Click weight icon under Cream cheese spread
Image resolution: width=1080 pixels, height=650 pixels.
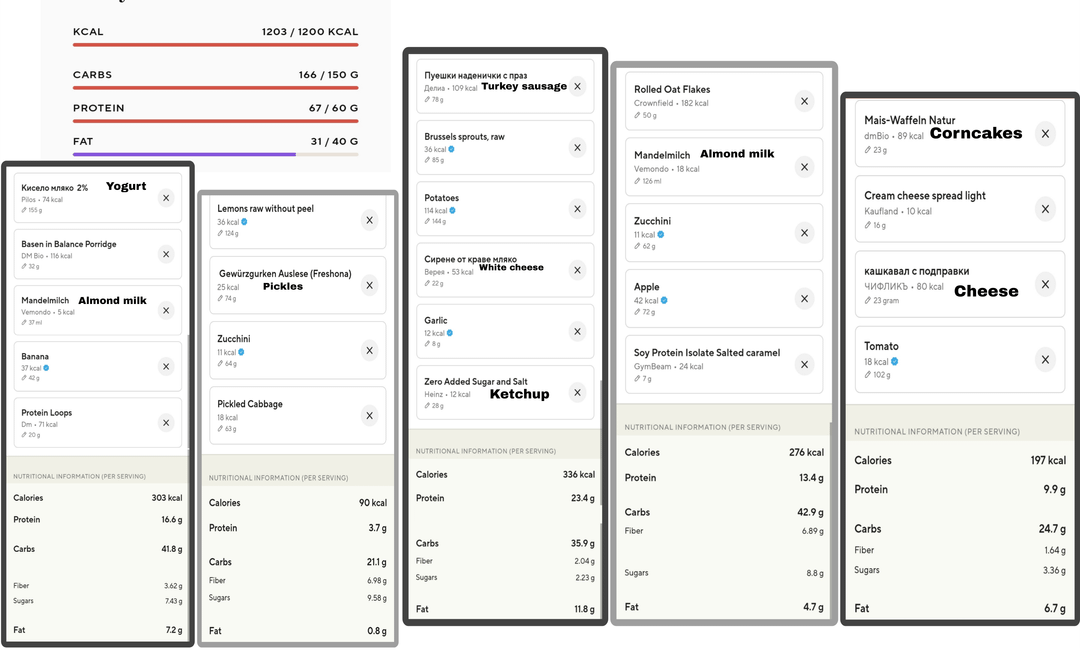click(868, 226)
